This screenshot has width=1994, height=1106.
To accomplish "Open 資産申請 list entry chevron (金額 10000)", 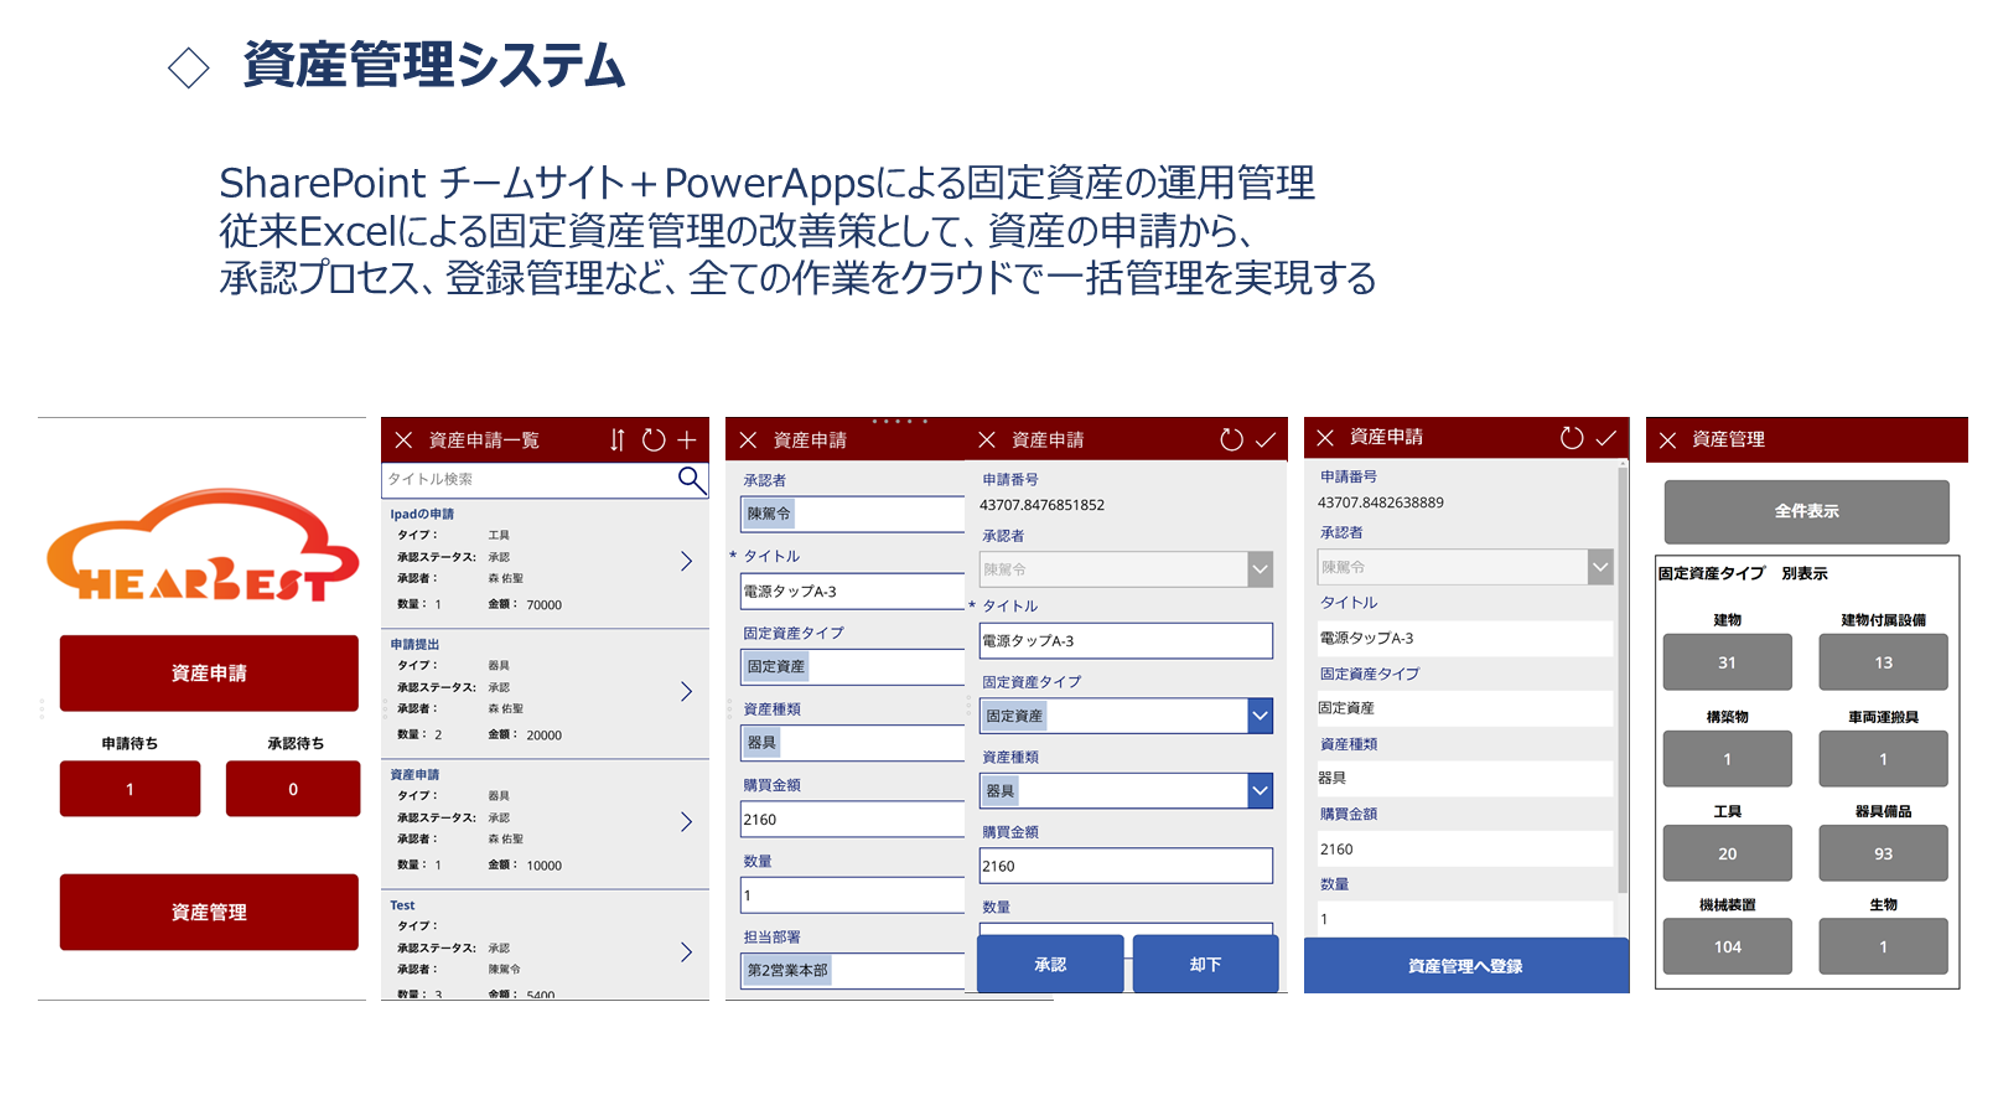I will pos(686,822).
